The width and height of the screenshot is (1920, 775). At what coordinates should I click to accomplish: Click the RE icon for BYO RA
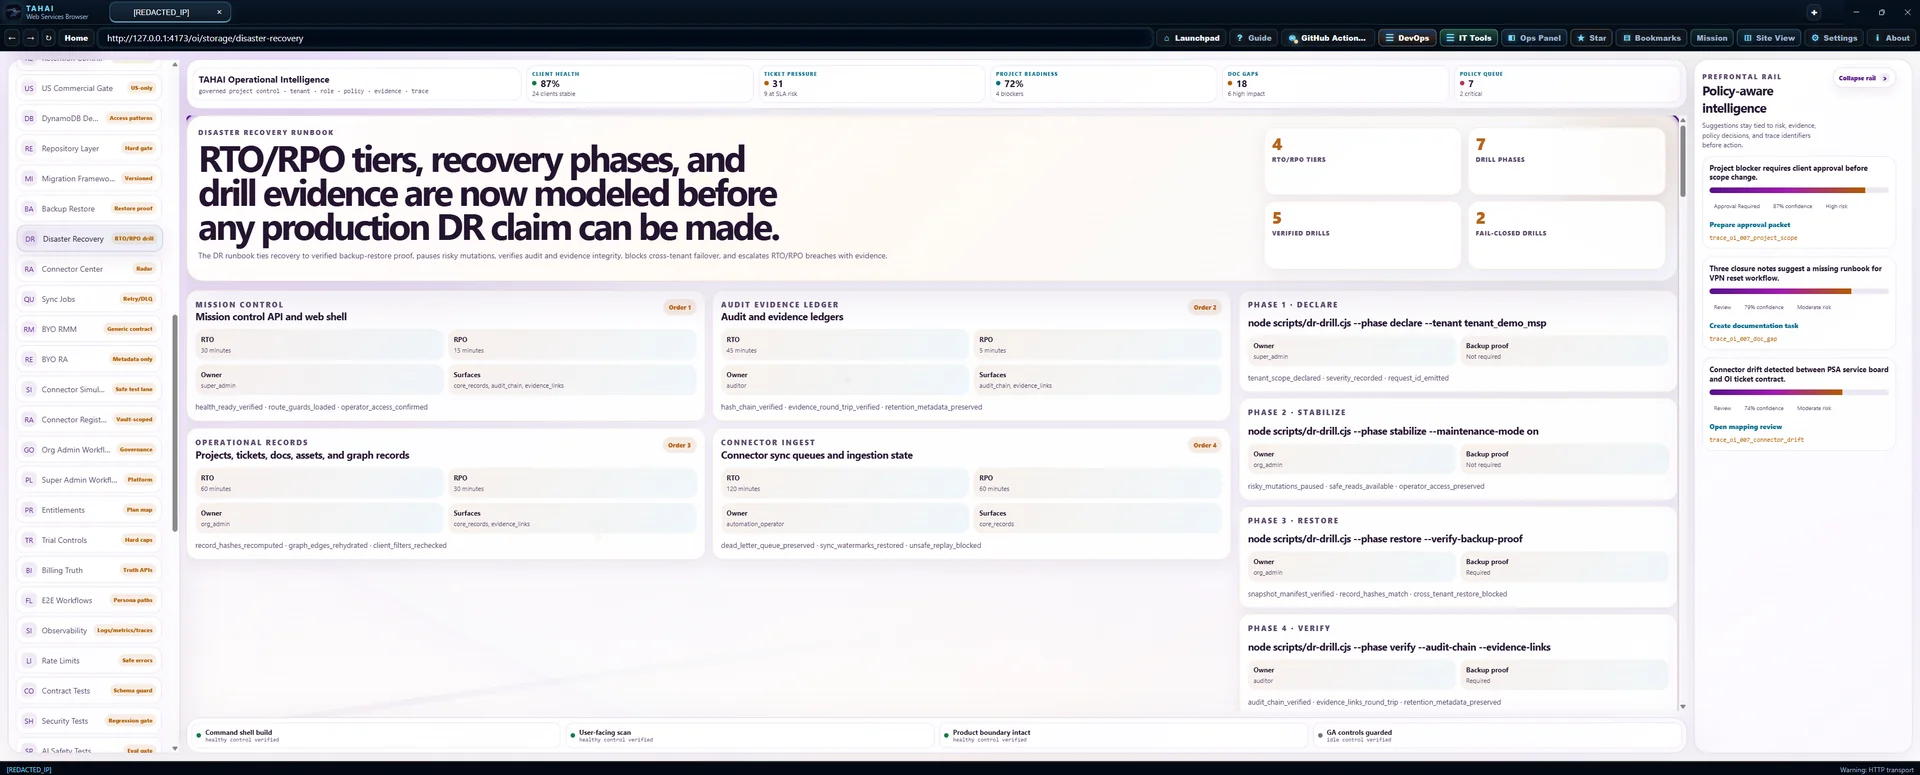(x=29, y=359)
